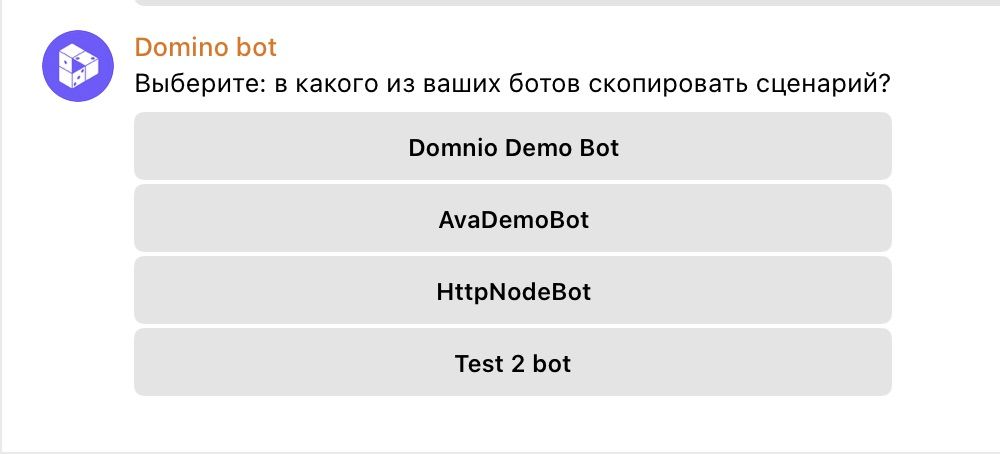
Task: Copy the scenario into AvaDemoBot
Action: (513, 219)
